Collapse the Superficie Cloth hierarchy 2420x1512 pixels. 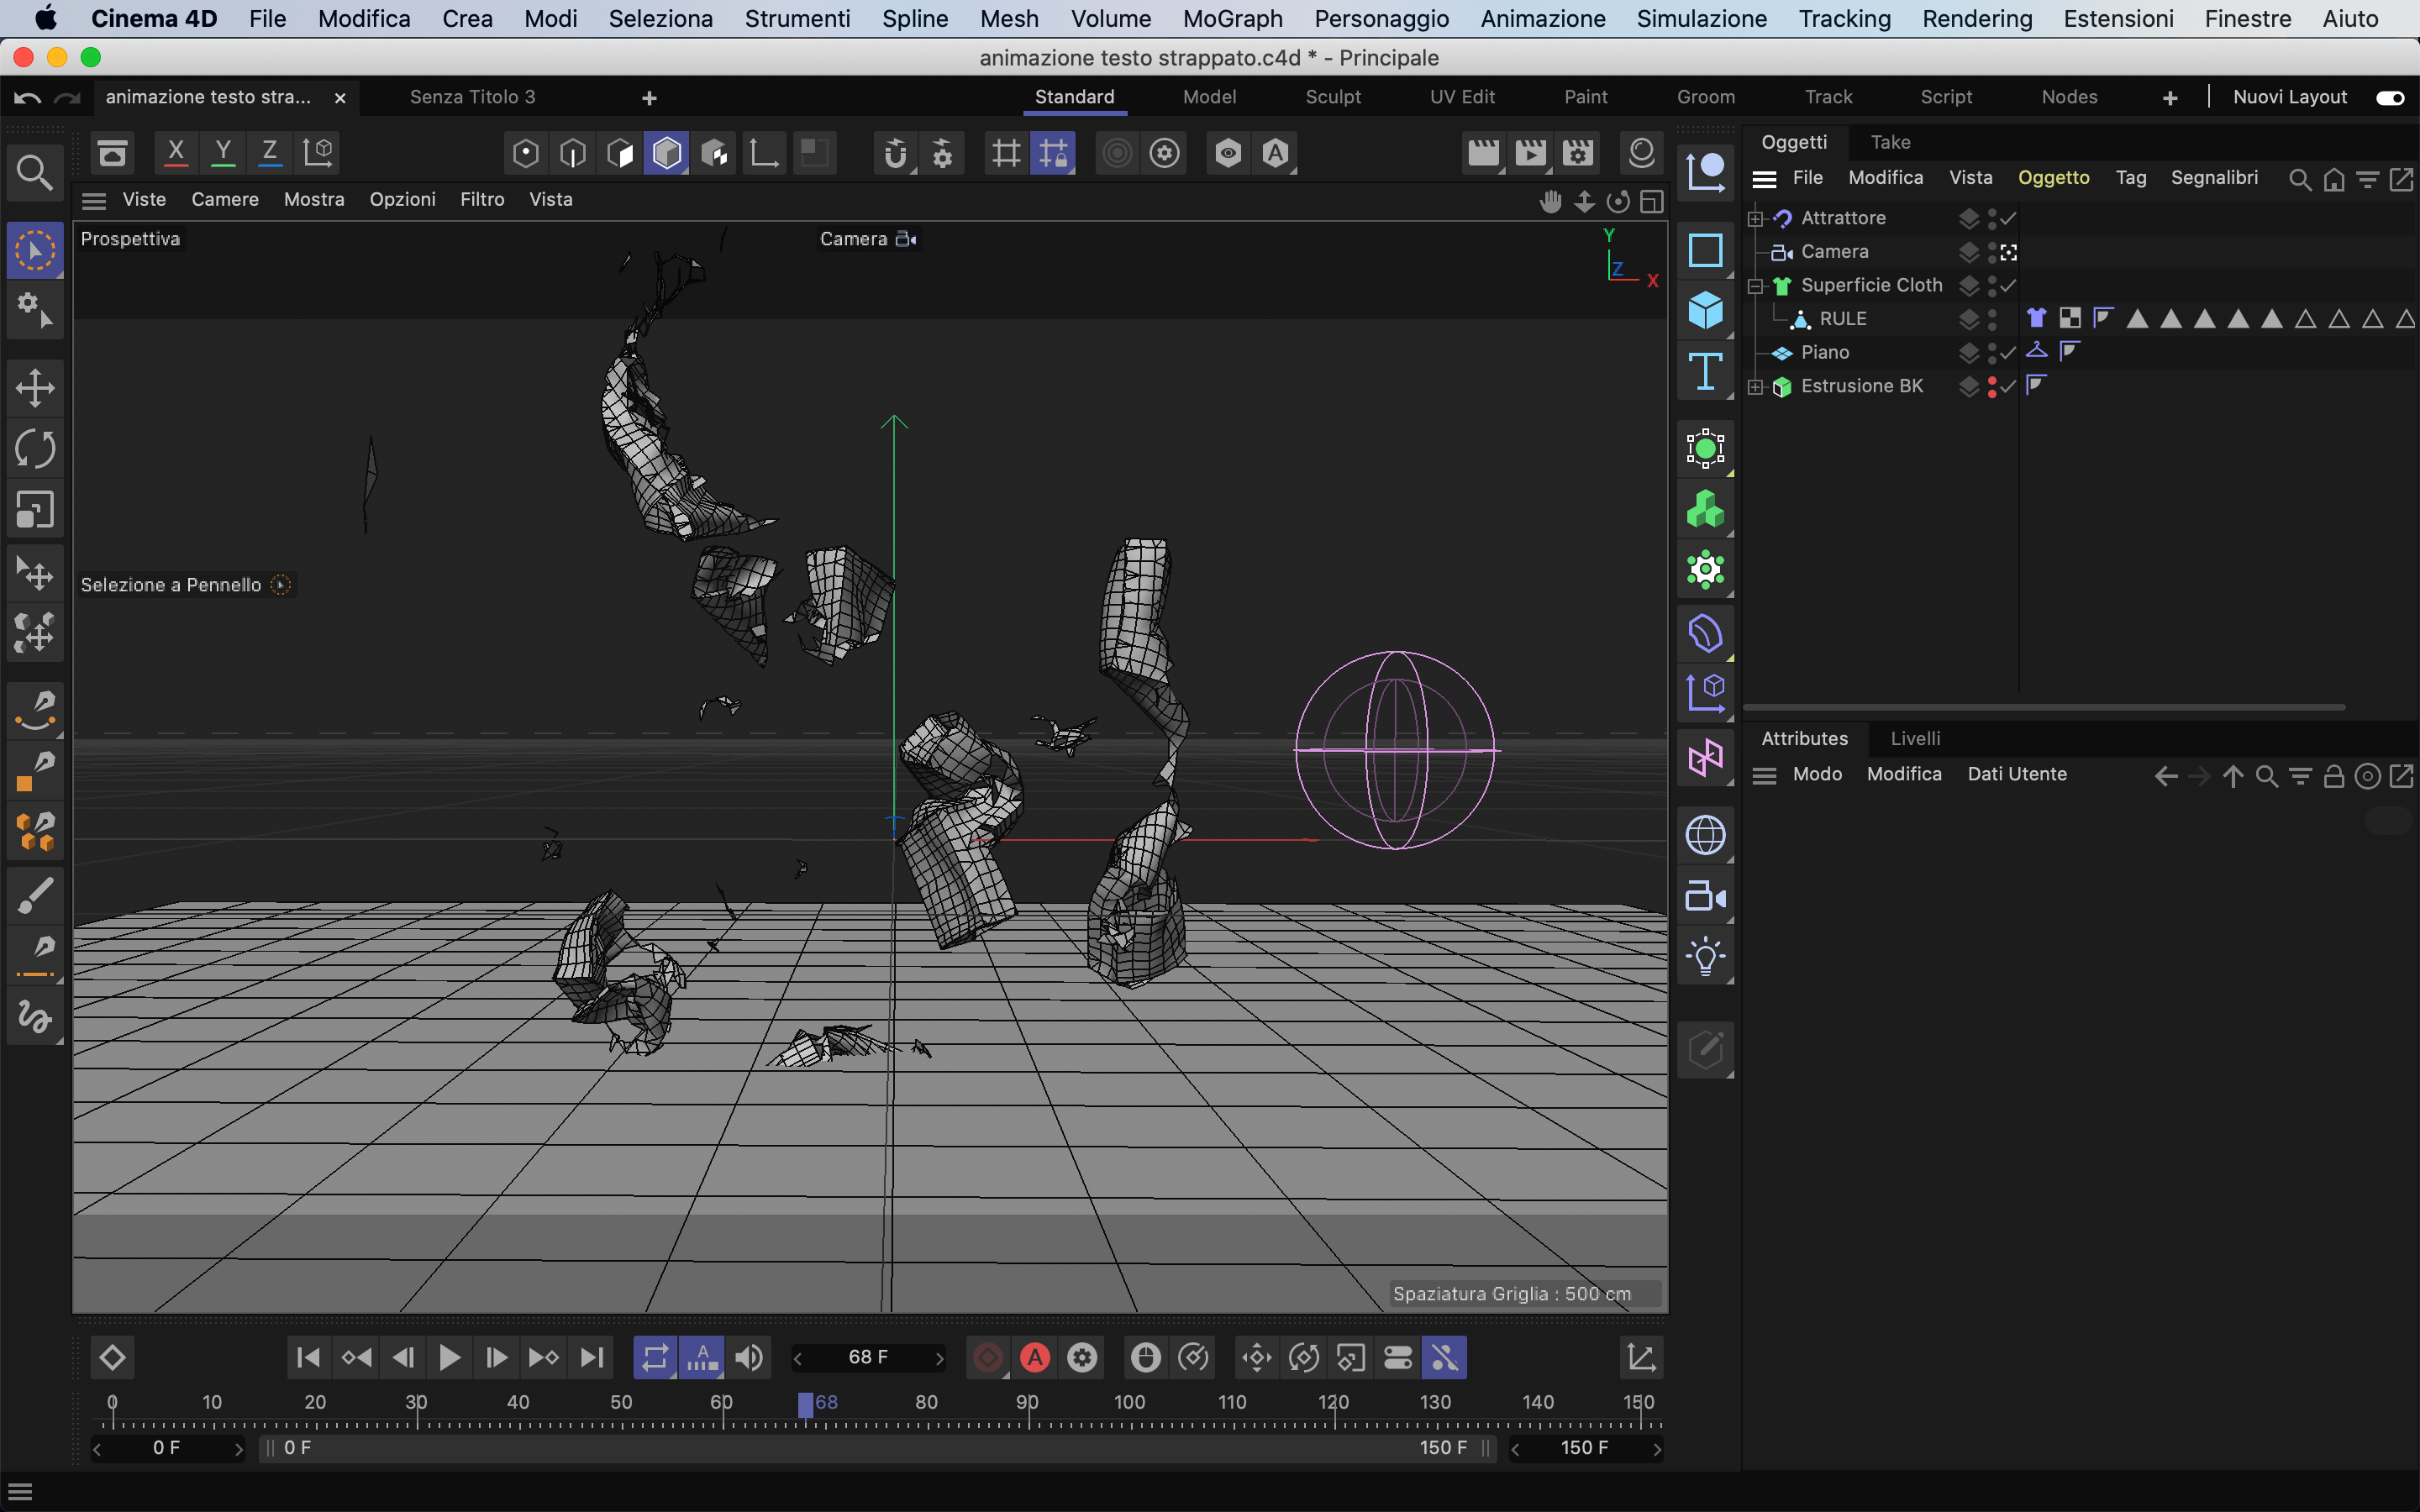point(1755,286)
